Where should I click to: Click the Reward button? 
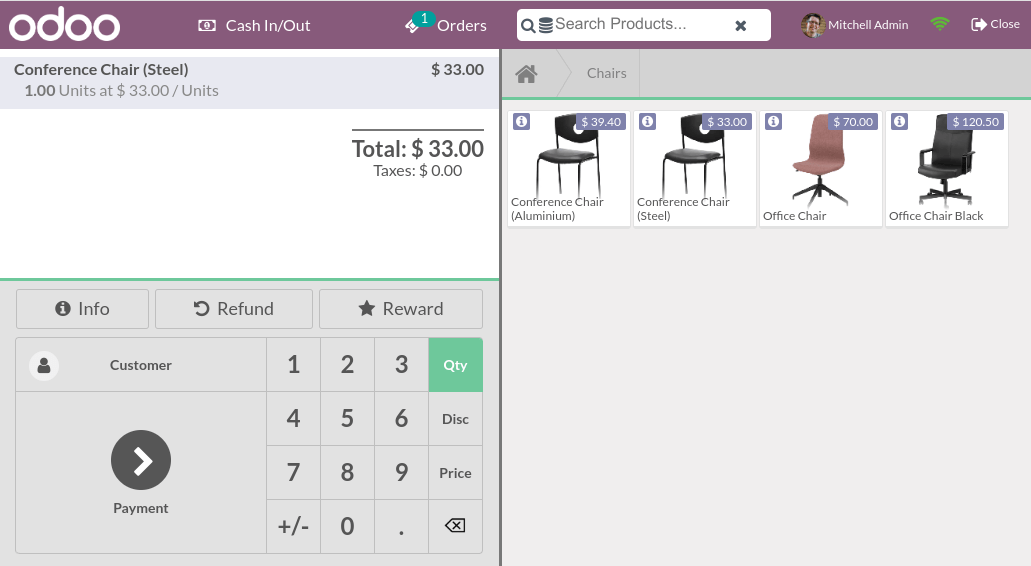(x=401, y=309)
